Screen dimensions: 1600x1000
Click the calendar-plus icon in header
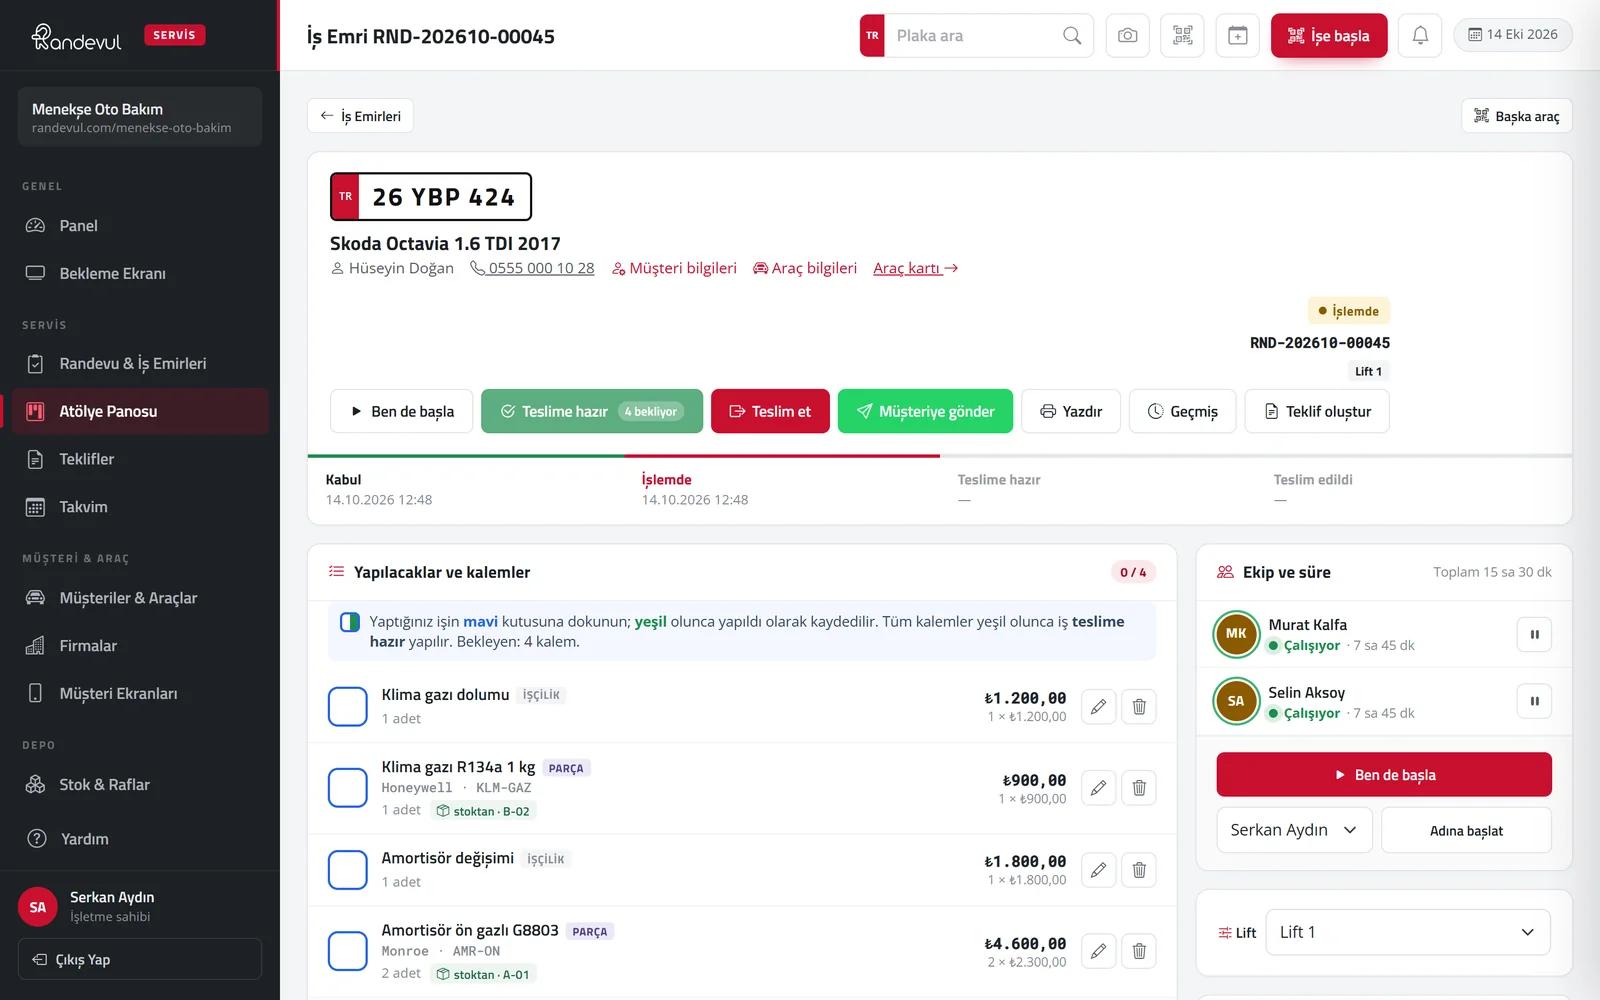click(1237, 36)
